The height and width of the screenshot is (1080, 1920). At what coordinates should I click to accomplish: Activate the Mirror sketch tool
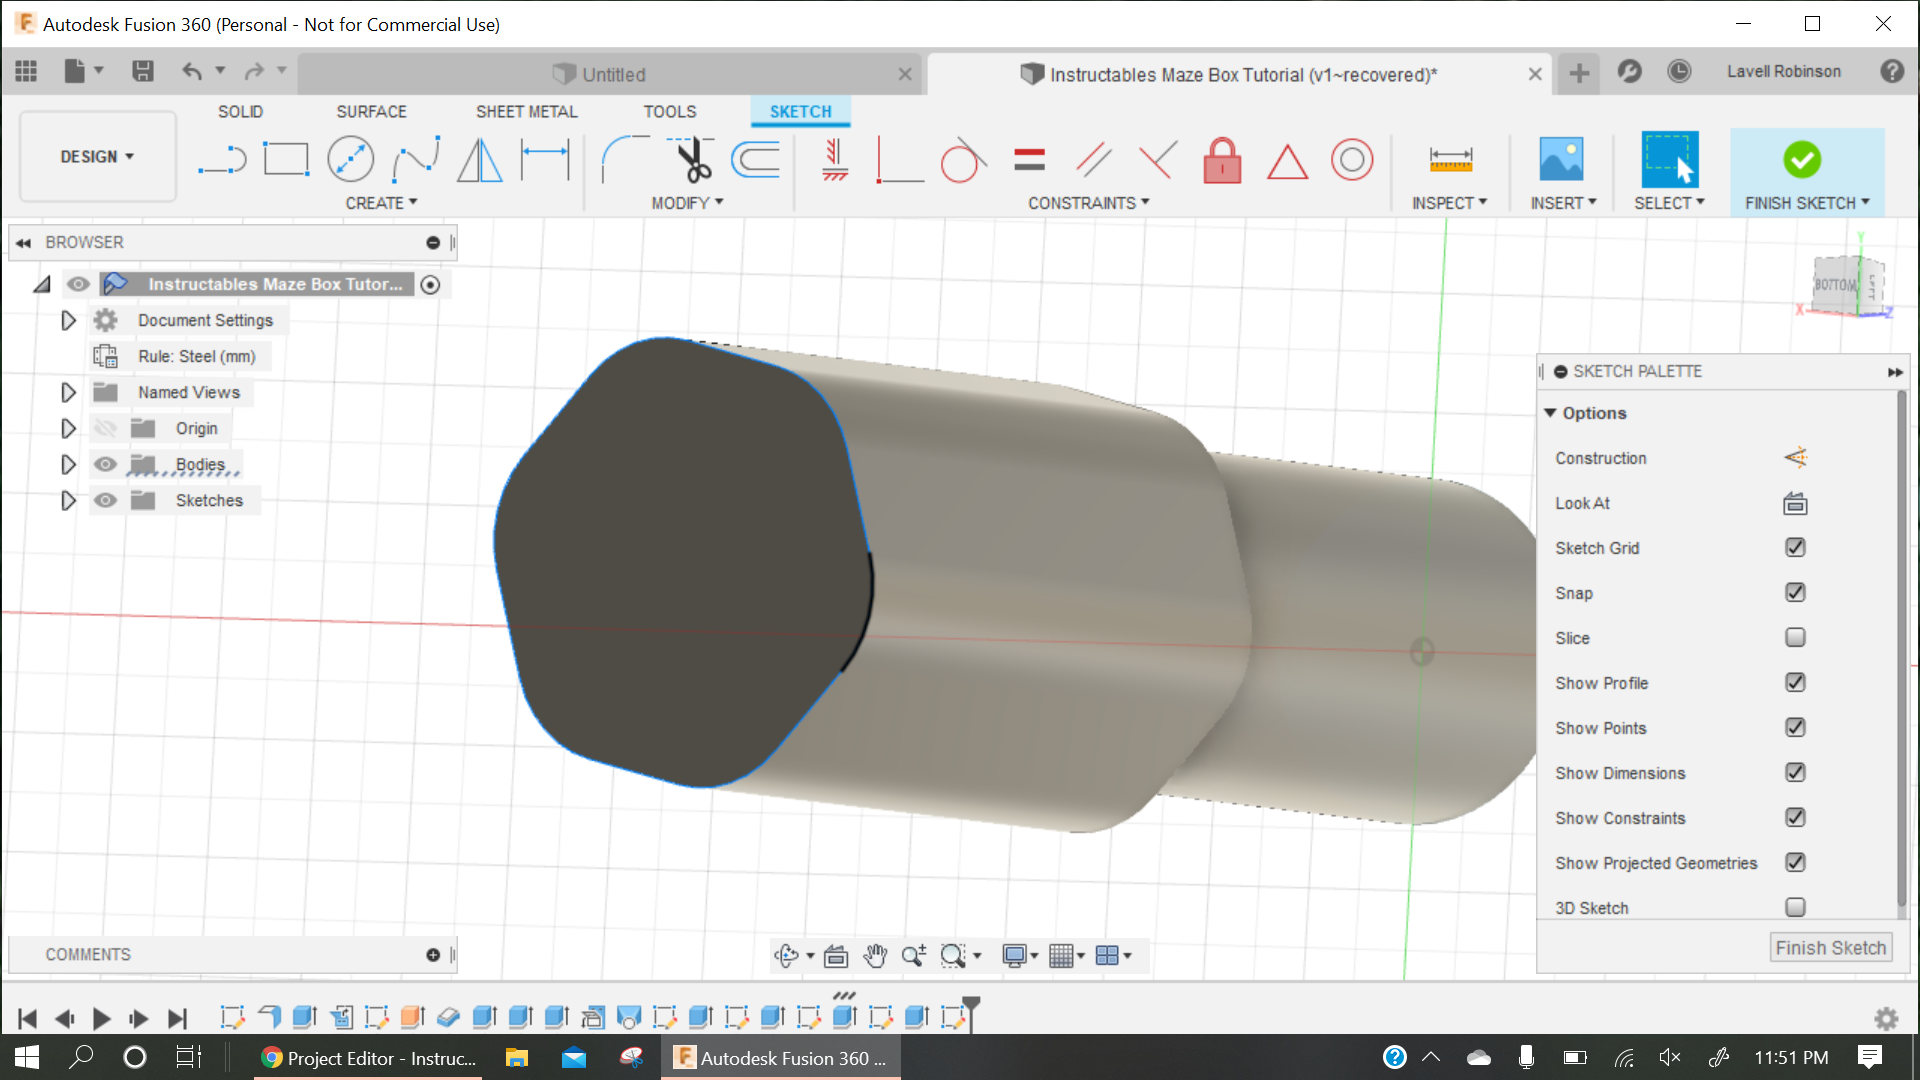[480, 159]
